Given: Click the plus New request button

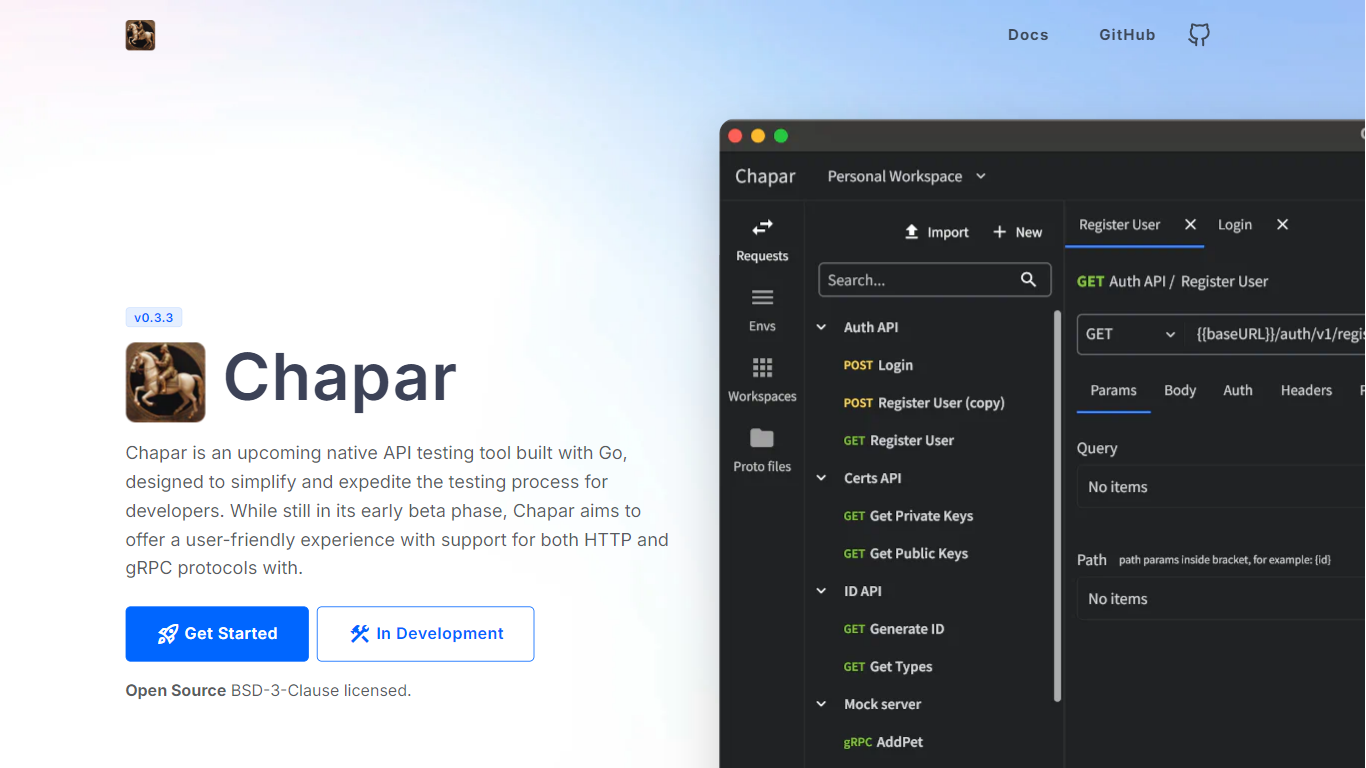Looking at the screenshot, I should 1017,232.
